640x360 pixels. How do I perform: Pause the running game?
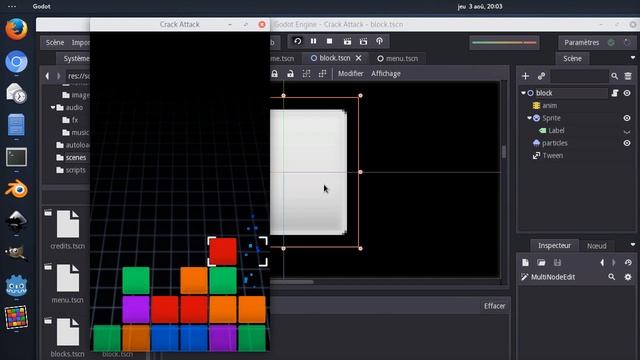[313, 41]
